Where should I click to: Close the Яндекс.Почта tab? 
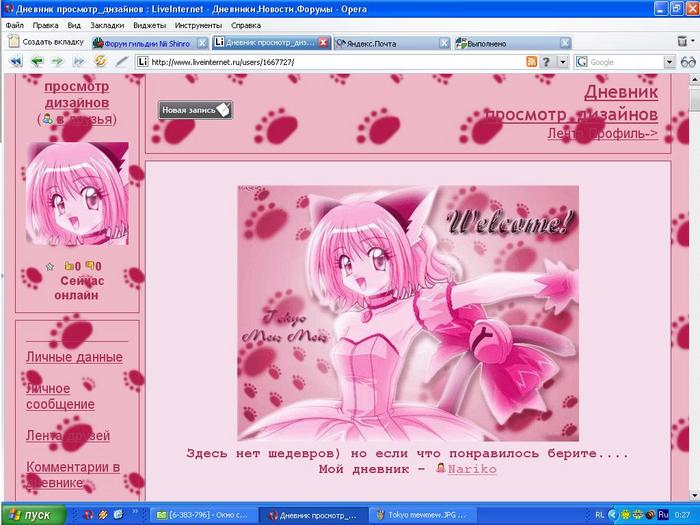click(444, 43)
